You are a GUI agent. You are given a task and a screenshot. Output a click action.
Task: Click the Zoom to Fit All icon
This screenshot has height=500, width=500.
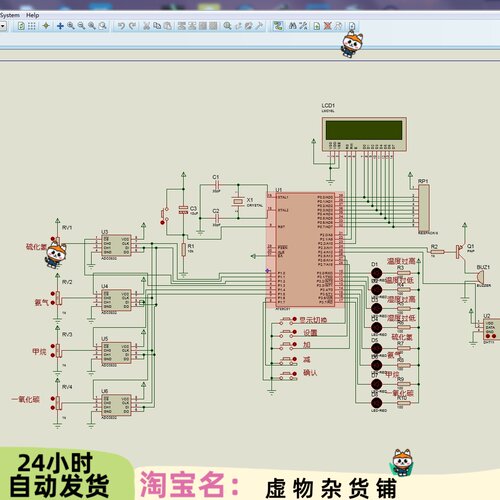coord(92,26)
